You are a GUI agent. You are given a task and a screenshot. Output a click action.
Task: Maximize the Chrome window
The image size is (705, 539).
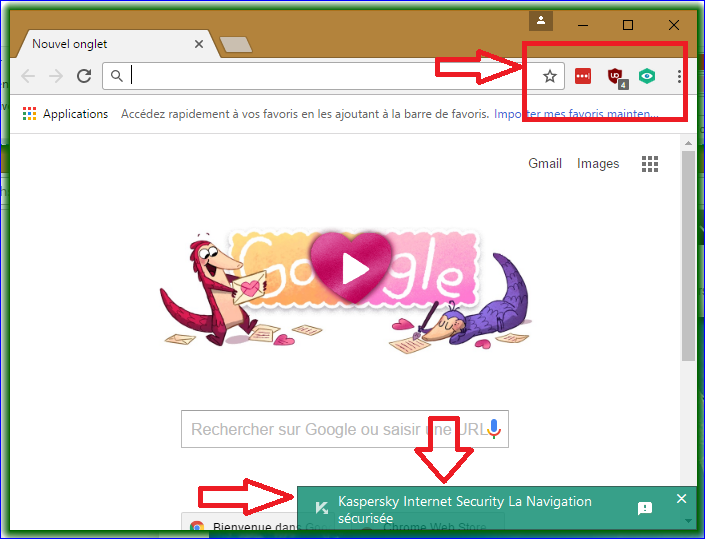(628, 25)
